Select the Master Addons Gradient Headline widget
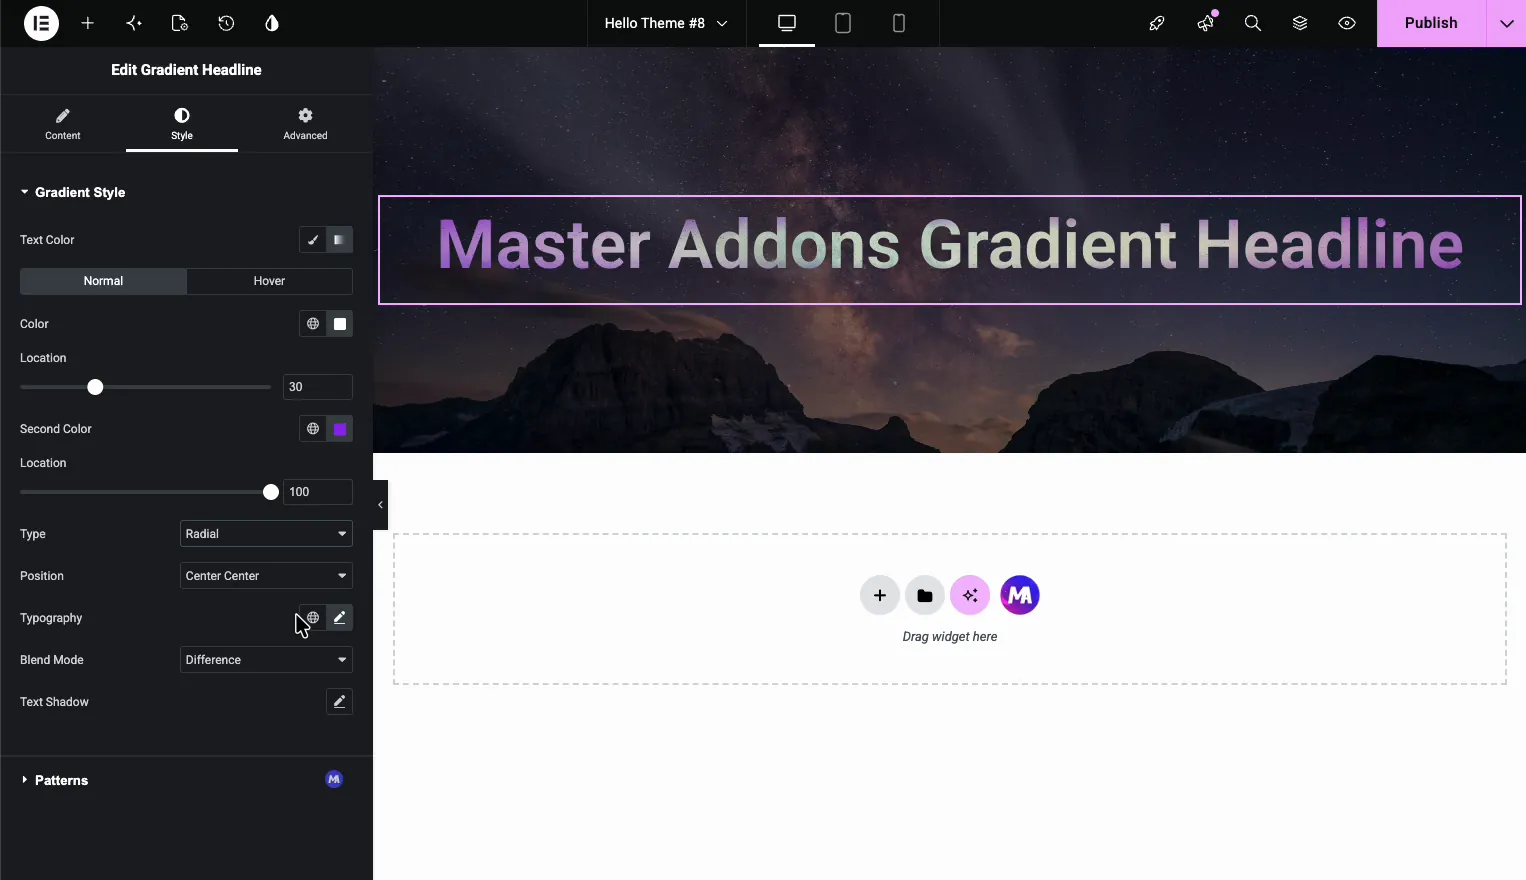The width and height of the screenshot is (1526, 880). [x=950, y=249]
